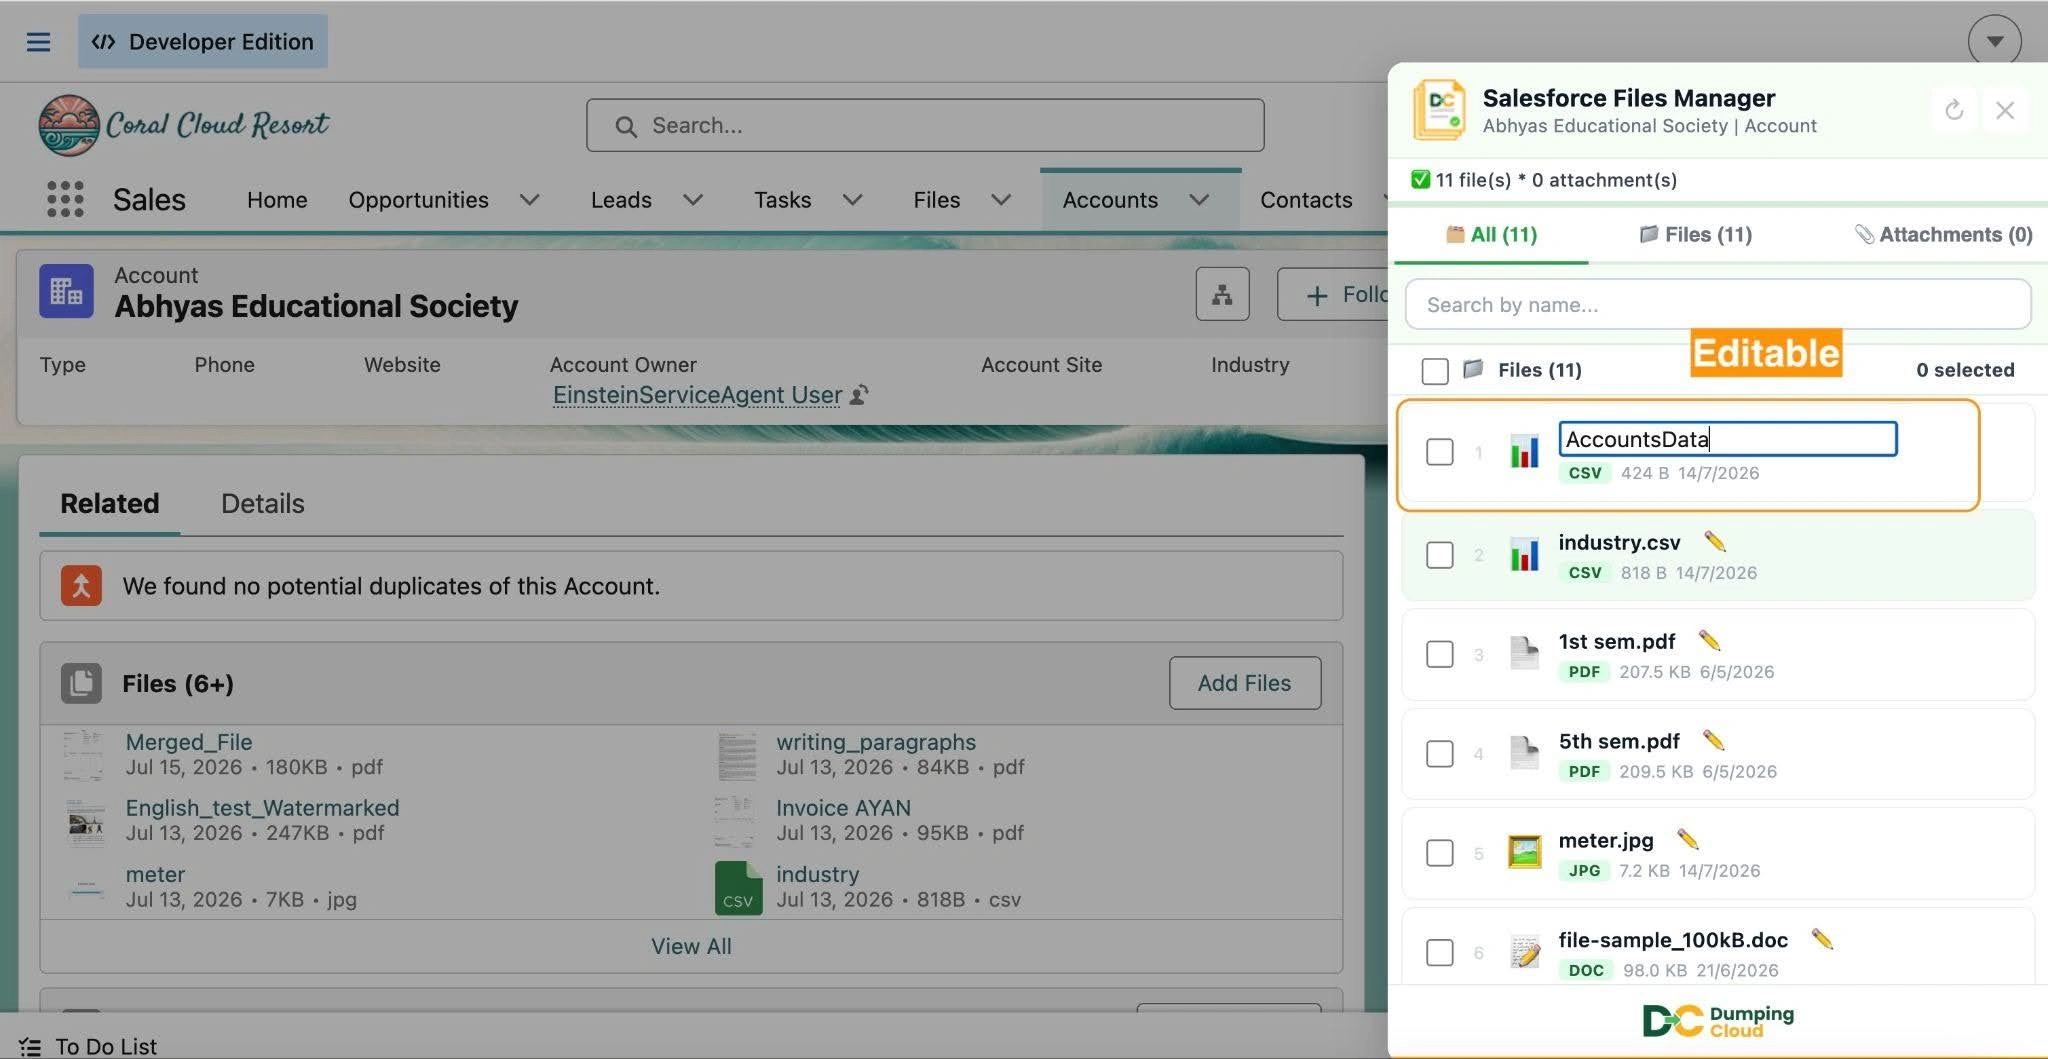Edit name of file-sample_100kB.doc with pencil
The height and width of the screenshot is (1059, 2048).
(1822, 939)
